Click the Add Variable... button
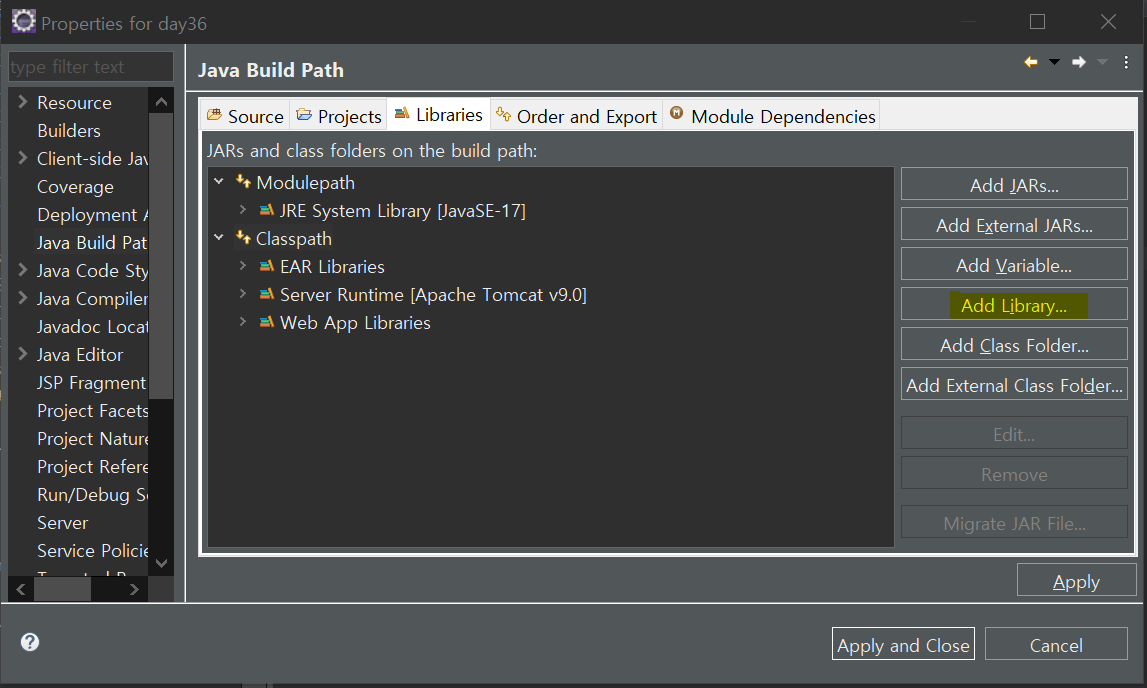 (1014, 265)
